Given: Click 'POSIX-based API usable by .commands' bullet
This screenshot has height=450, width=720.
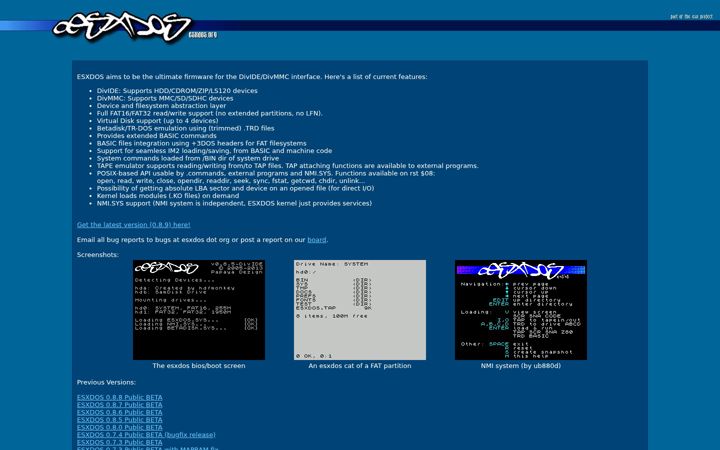Looking at the screenshot, I should (266, 173).
